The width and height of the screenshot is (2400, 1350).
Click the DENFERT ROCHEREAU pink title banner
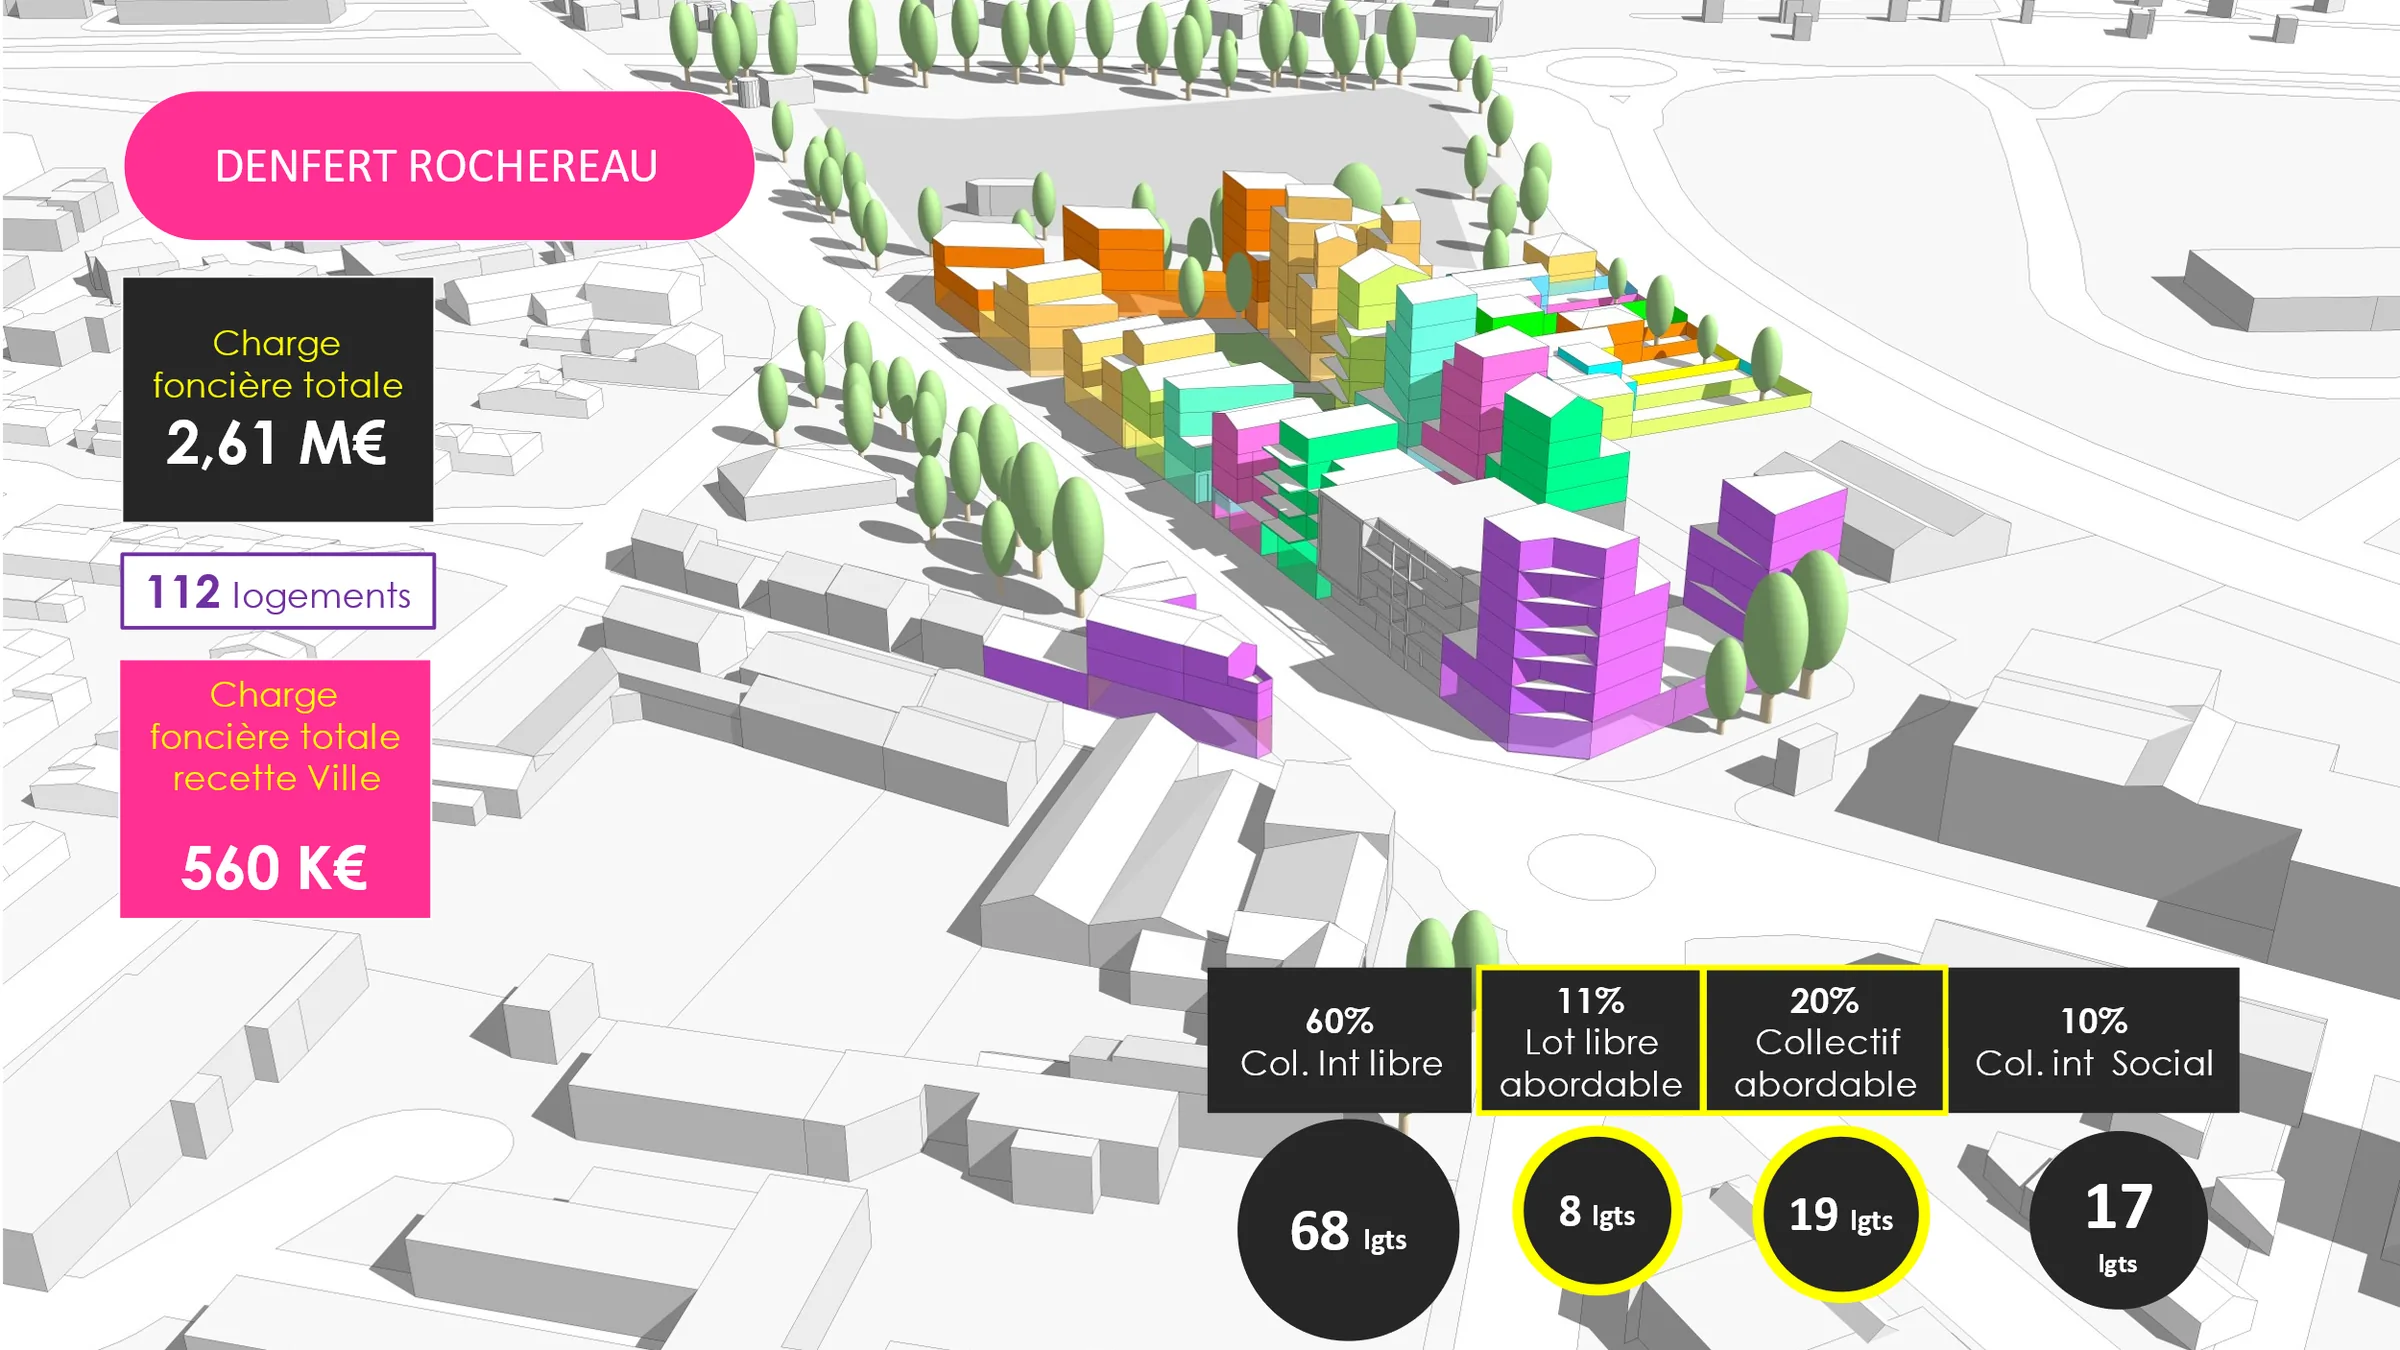click(439, 166)
